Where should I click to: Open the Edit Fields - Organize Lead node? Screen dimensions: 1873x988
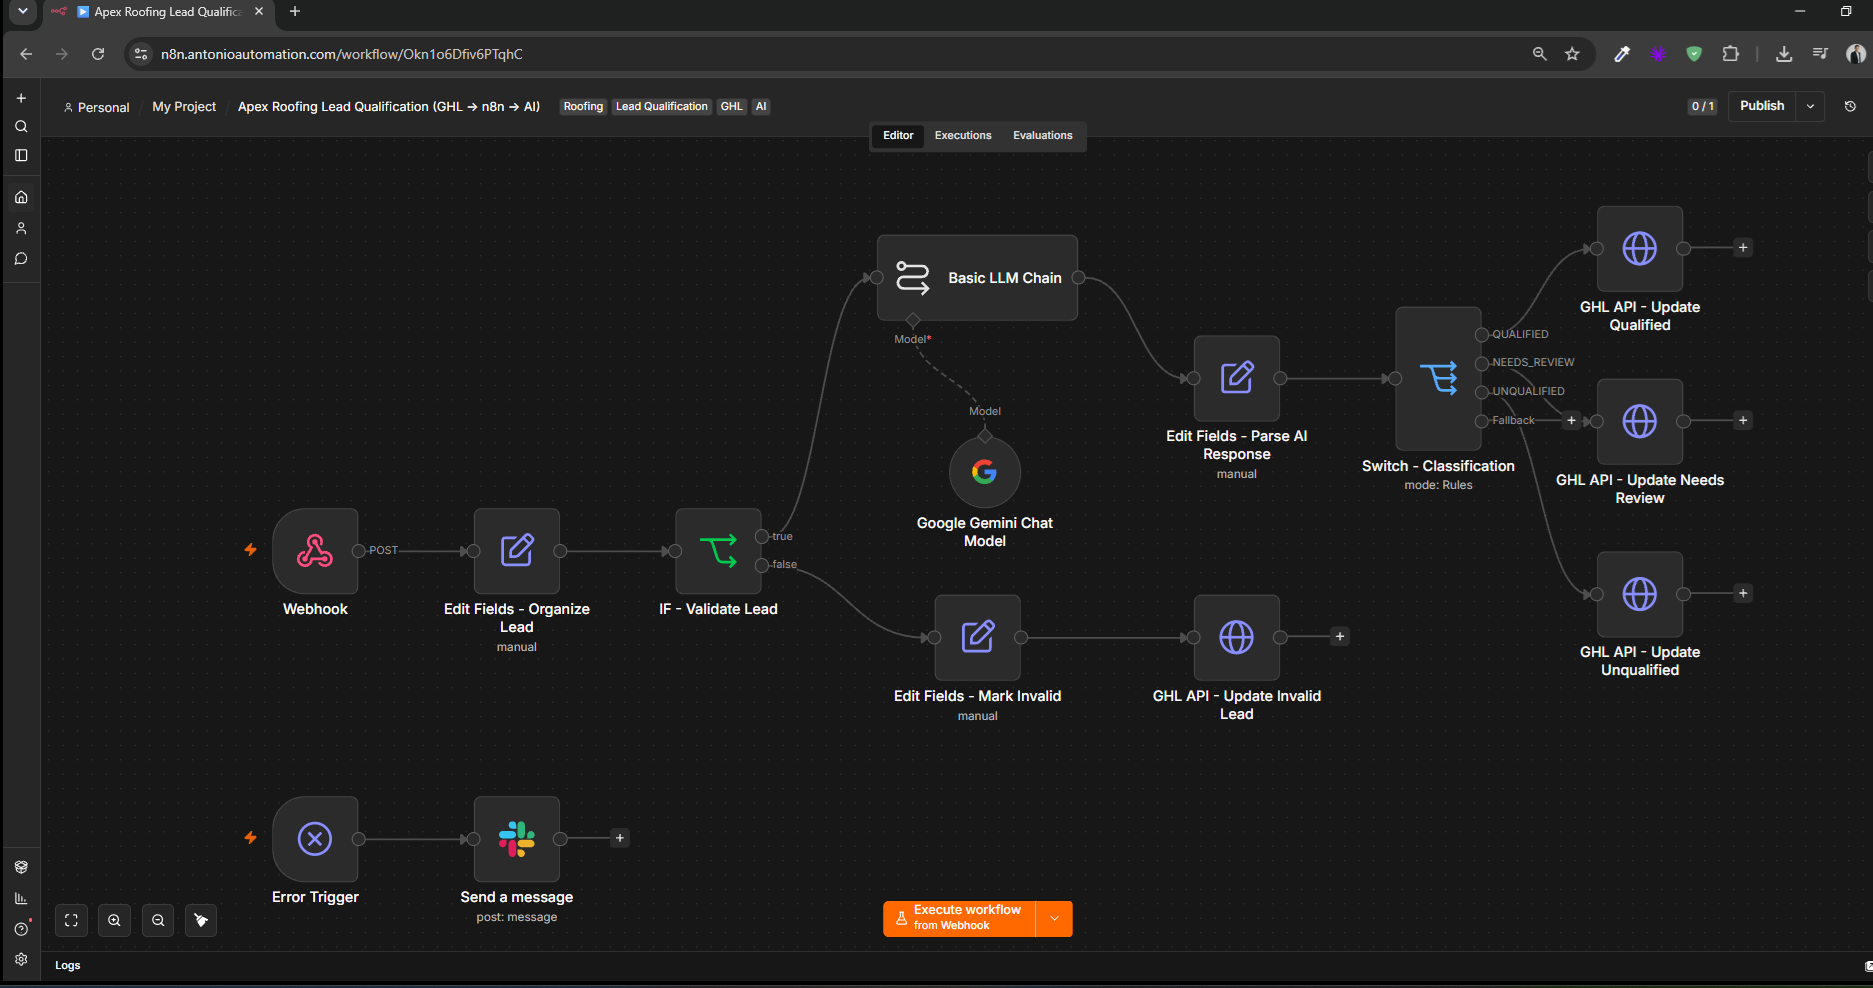click(517, 551)
